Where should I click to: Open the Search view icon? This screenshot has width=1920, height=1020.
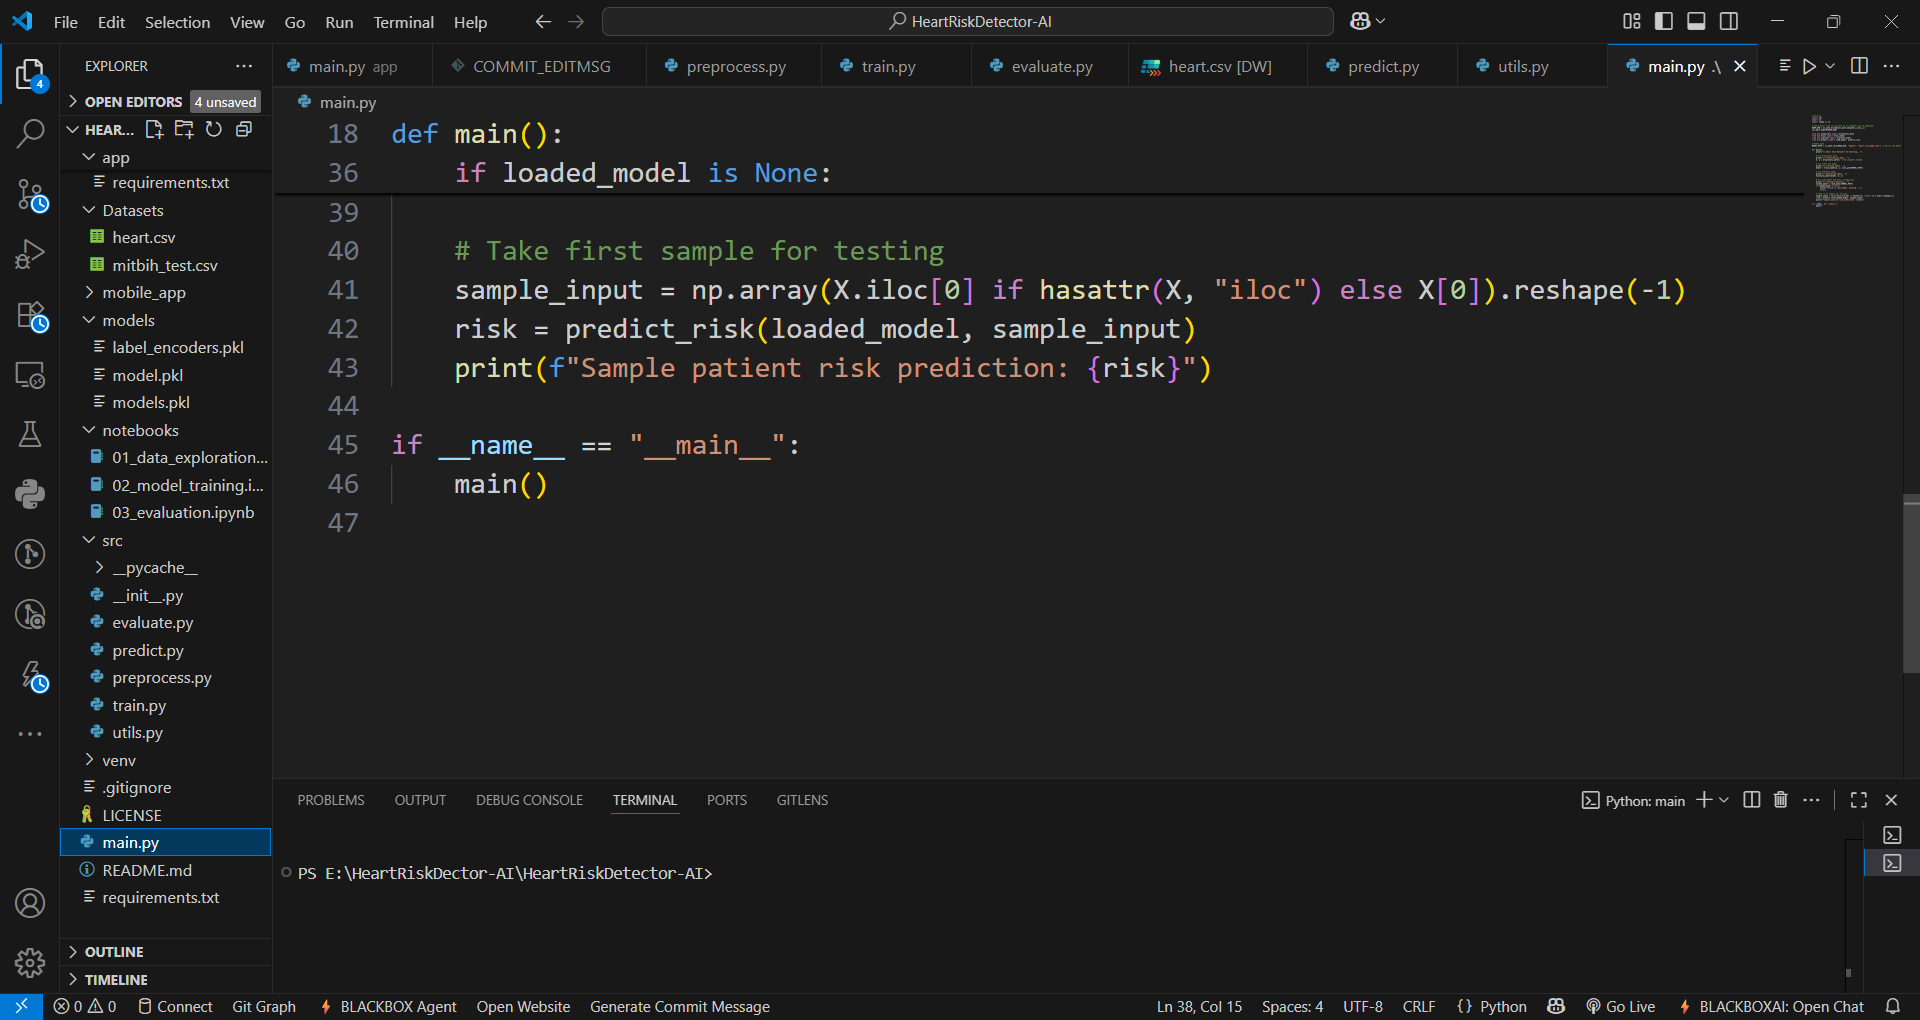tap(30, 133)
